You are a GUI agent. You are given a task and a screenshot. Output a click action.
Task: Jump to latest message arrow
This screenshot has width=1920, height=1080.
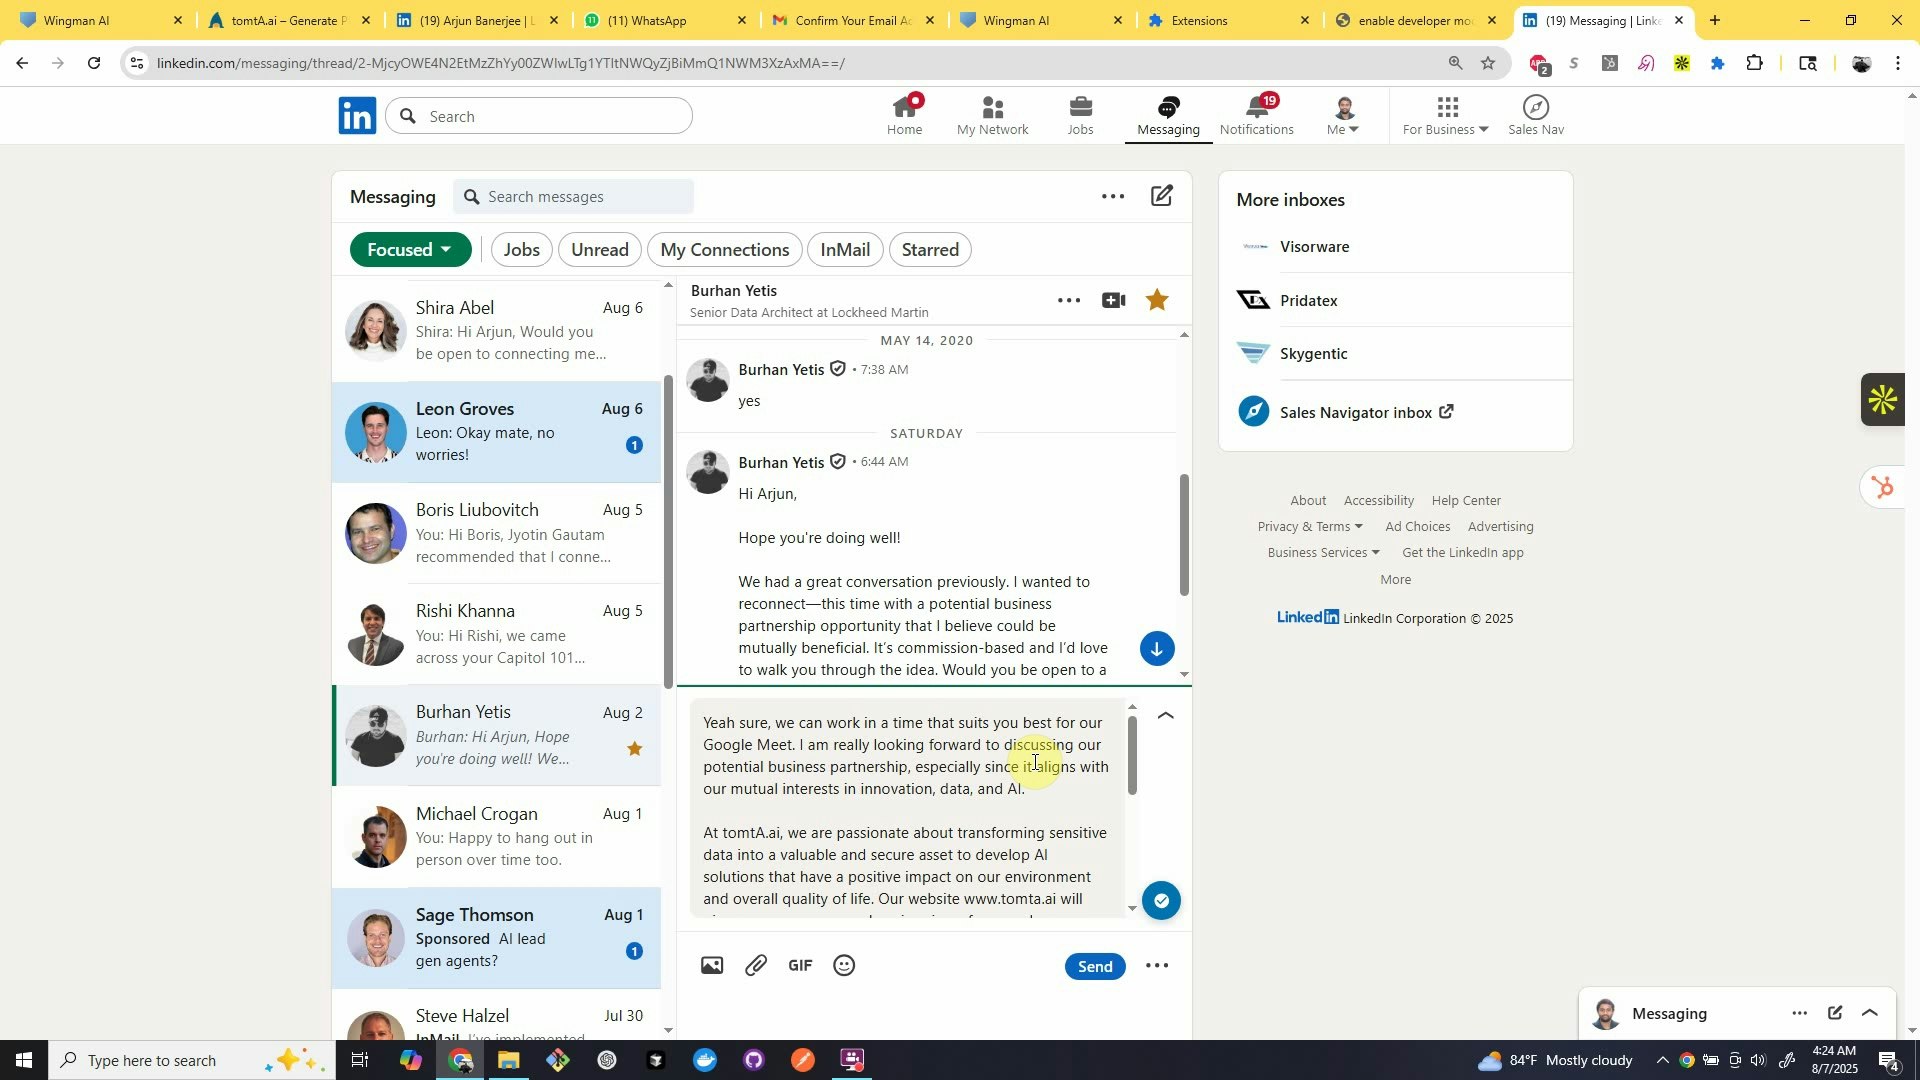[x=1157, y=649]
